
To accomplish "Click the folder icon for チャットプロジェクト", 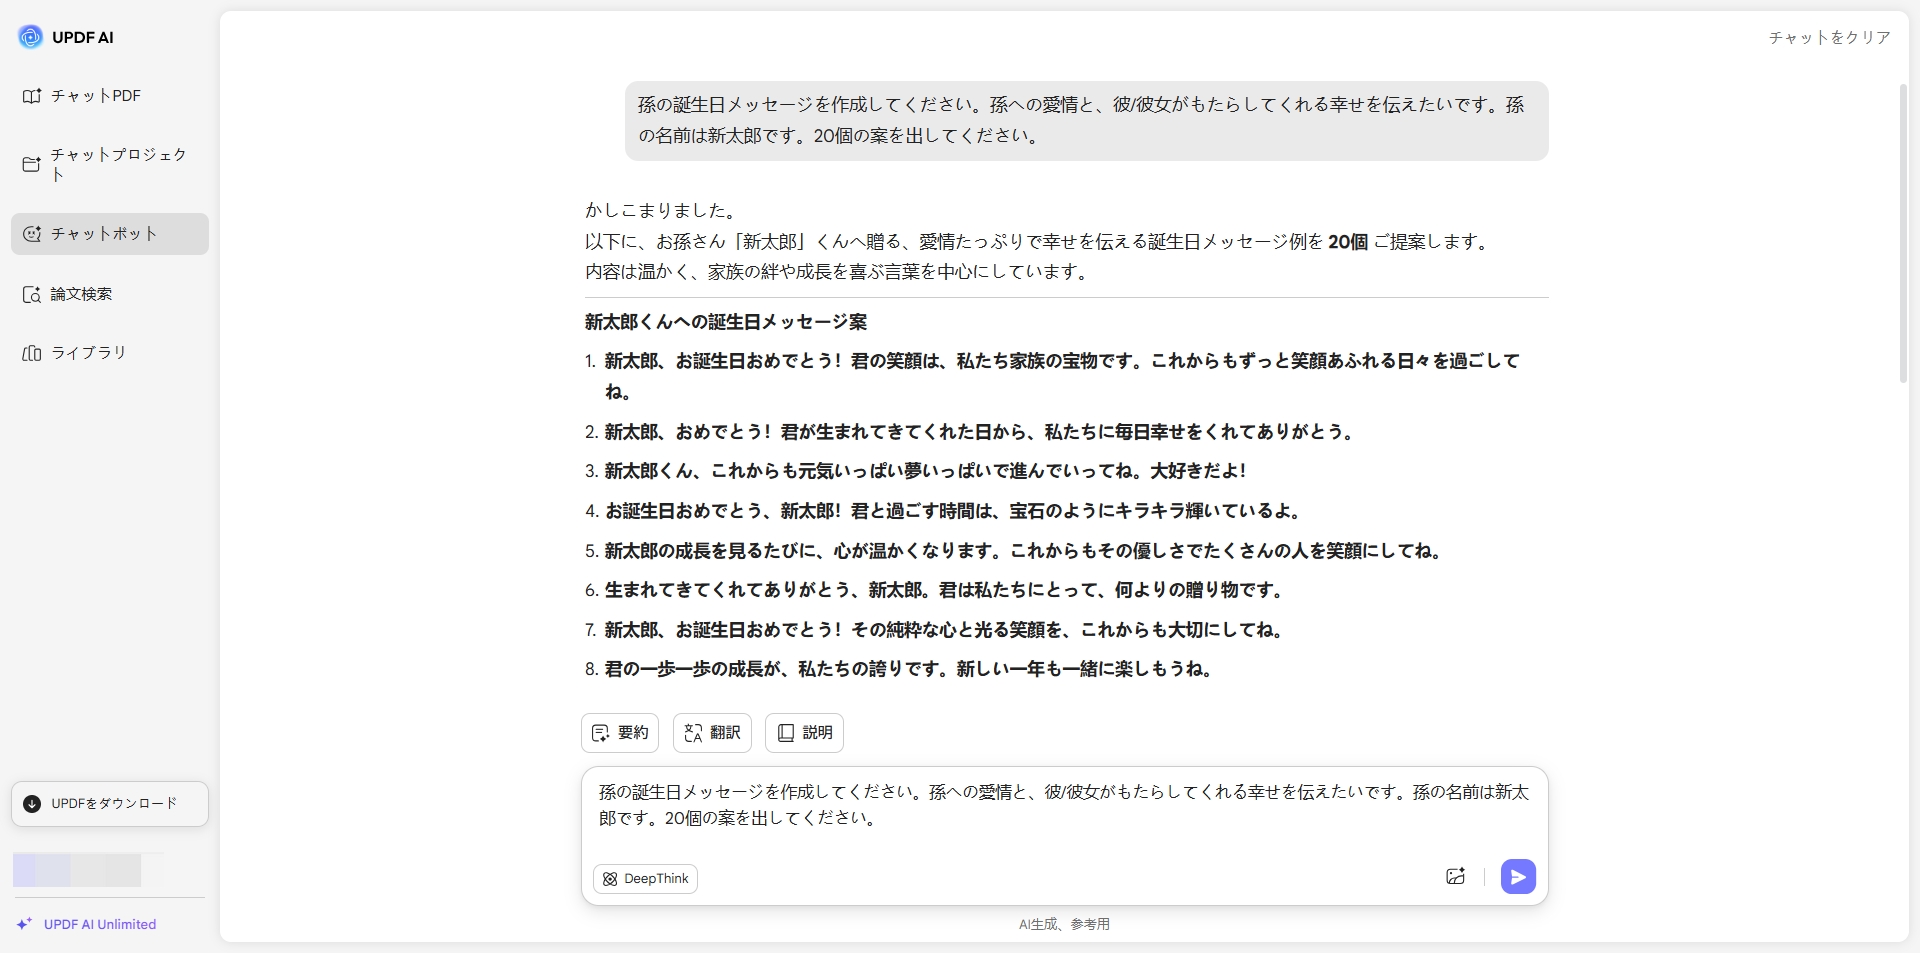I will coord(32,164).
